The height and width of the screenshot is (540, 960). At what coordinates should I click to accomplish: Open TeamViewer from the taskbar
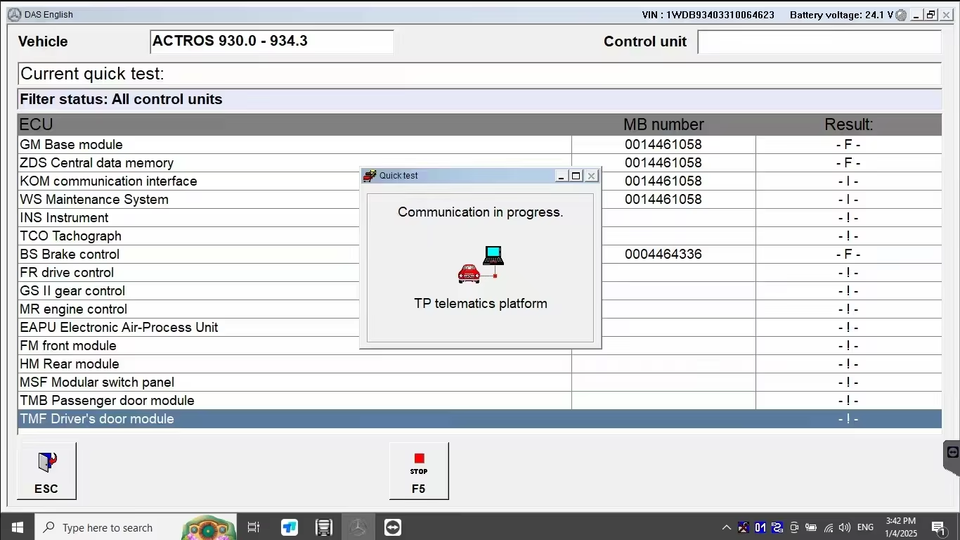click(392, 527)
